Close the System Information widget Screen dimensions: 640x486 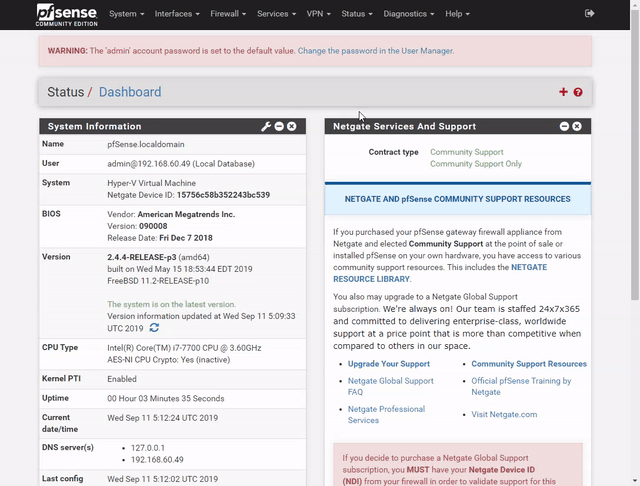click(x=291, y=126)
